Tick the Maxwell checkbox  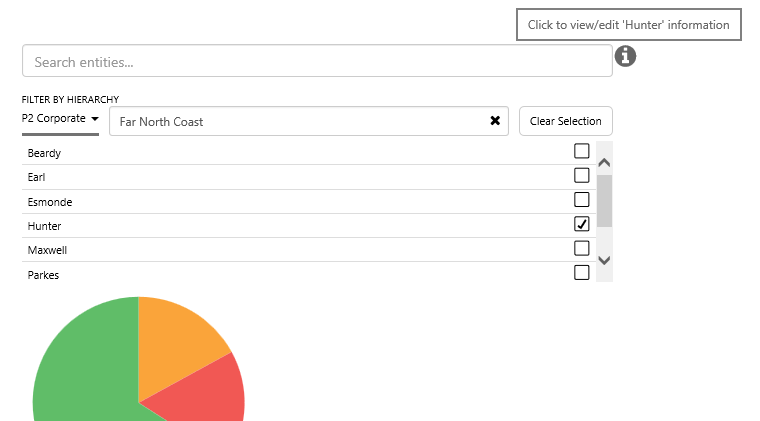[581, 248]
